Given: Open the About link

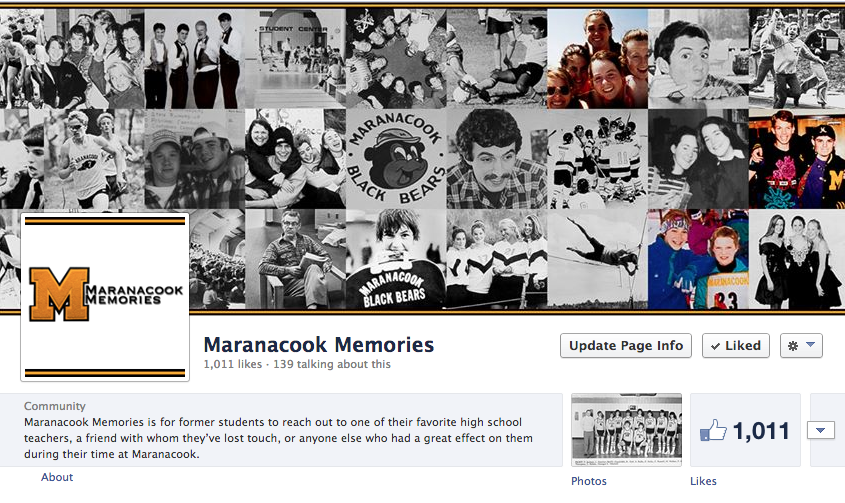Looking at the screenshot, I should click(57, 477).
